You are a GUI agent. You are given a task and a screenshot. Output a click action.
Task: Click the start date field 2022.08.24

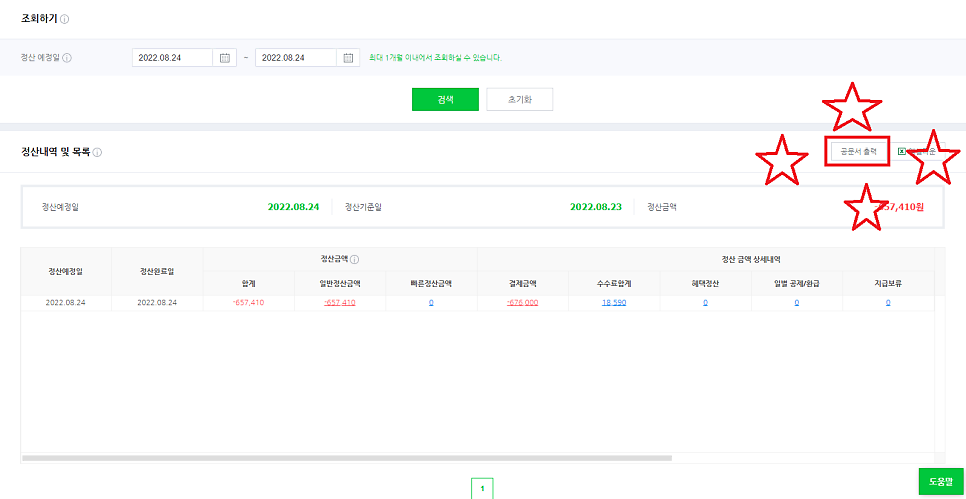point(172,58)
